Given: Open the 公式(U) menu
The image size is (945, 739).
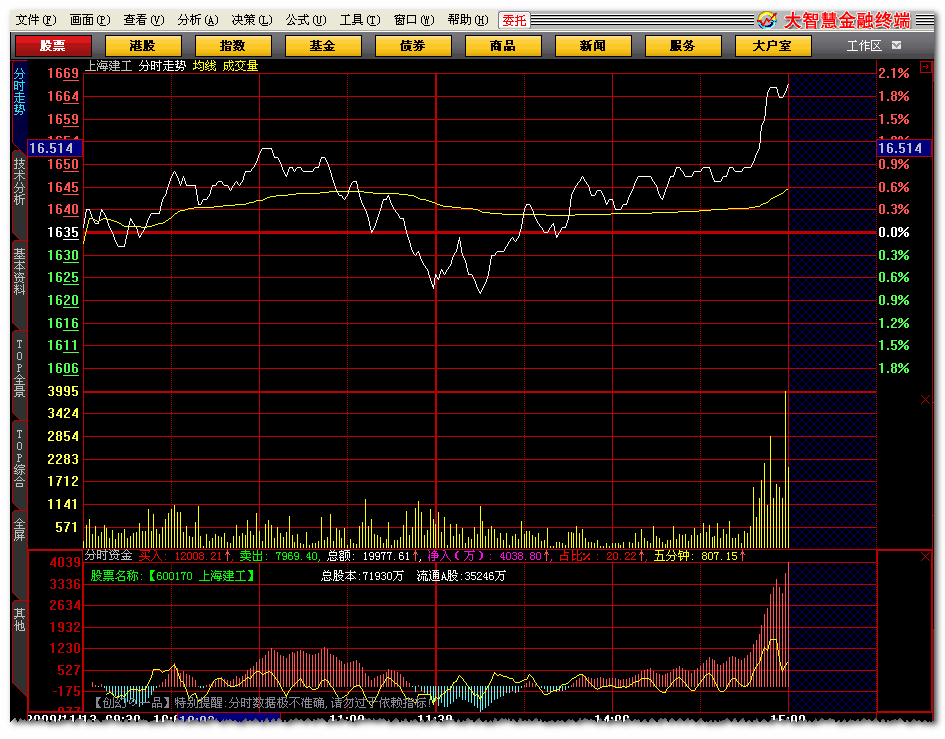Looking at the screenshot, I should point(306,20).
